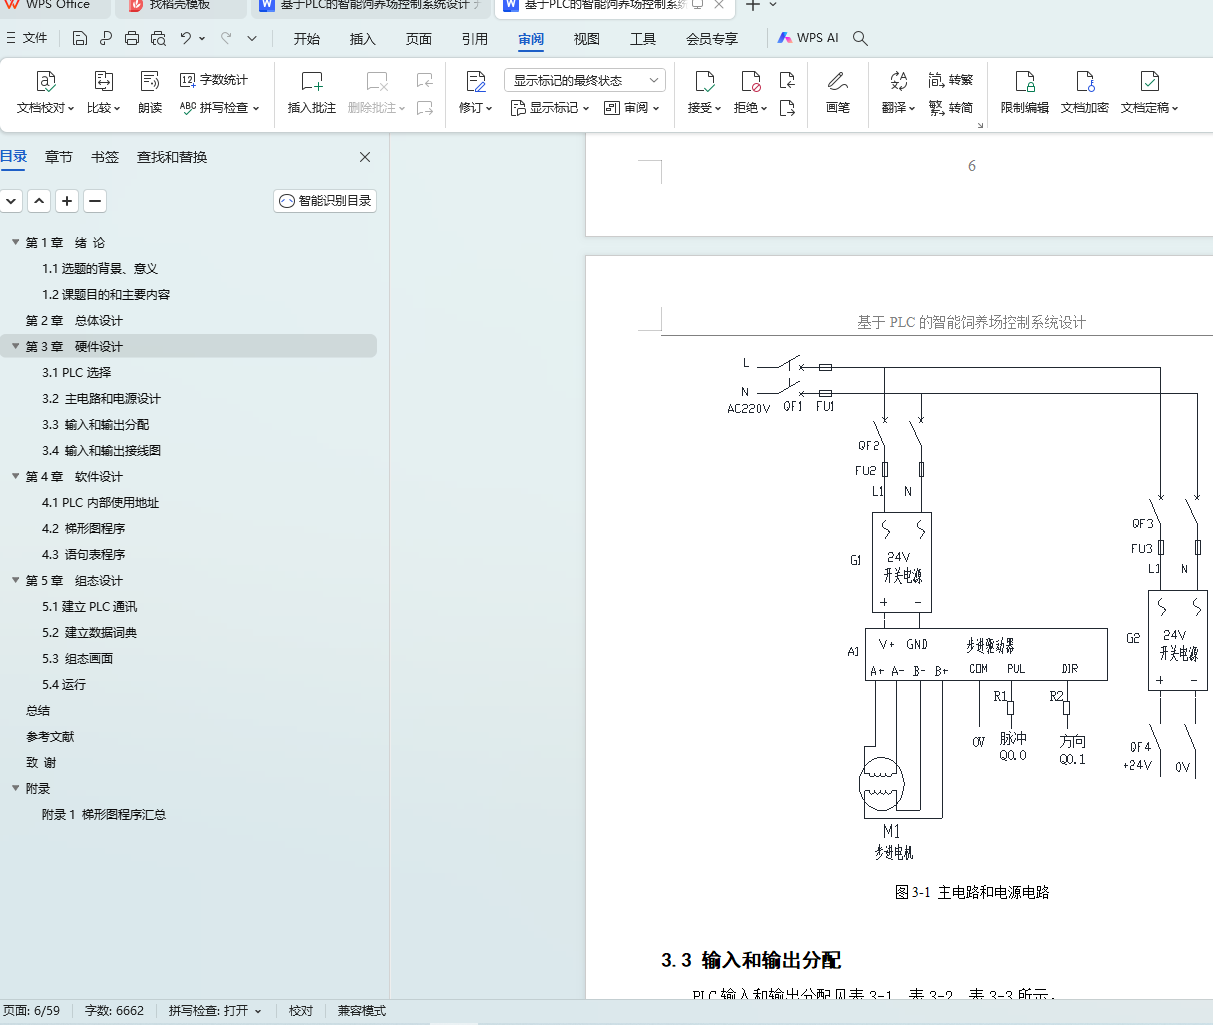Image resolution: width=1213 pixels, height=1025 pixels.
Task: Click 修订 track changes icon
Action: (x=476, y=81)
